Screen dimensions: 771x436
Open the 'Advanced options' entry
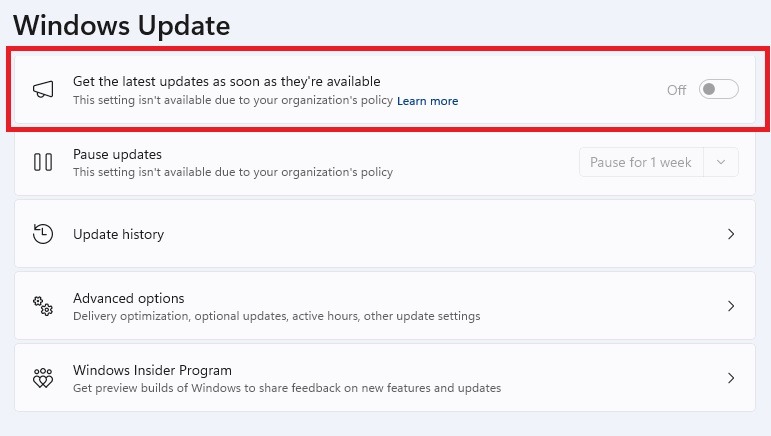[385, 306]
